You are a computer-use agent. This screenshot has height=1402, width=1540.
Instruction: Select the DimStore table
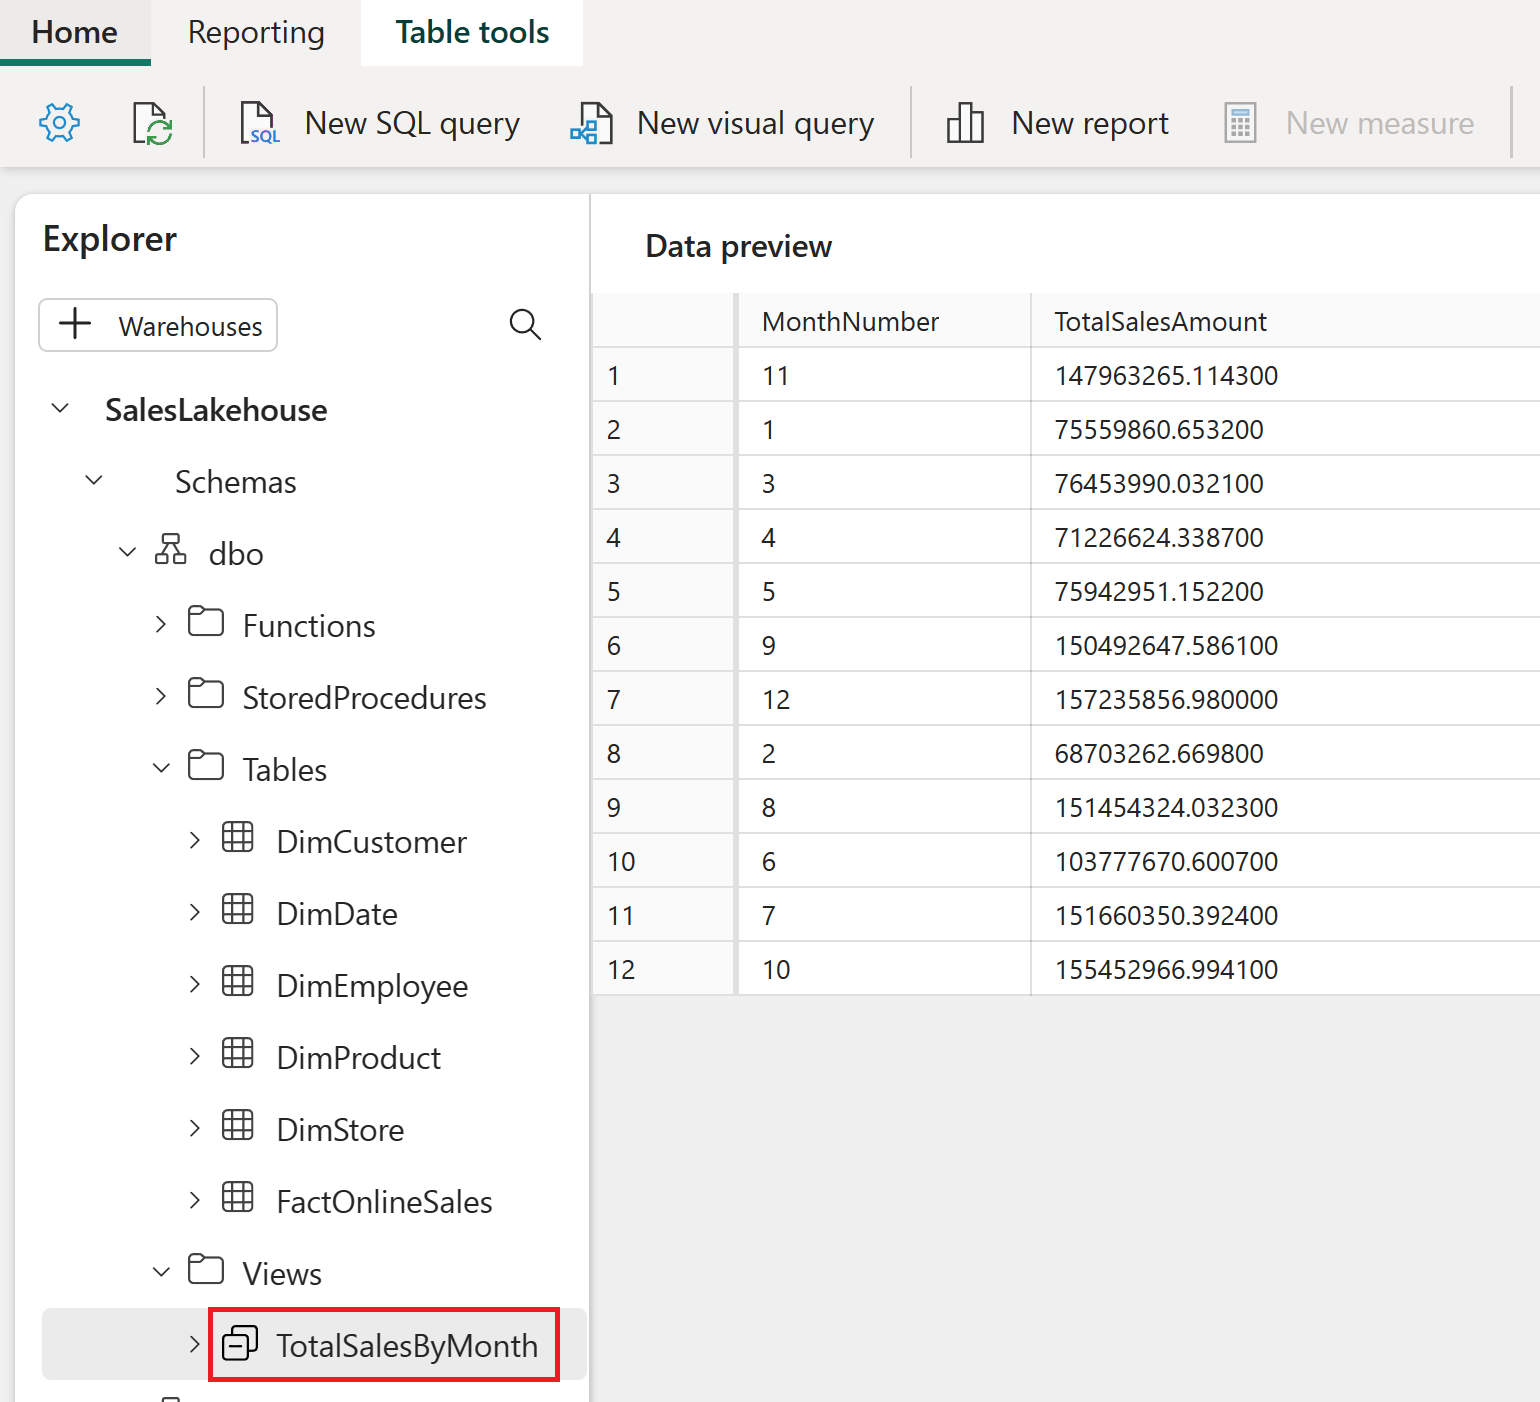tap(340, 1130)
